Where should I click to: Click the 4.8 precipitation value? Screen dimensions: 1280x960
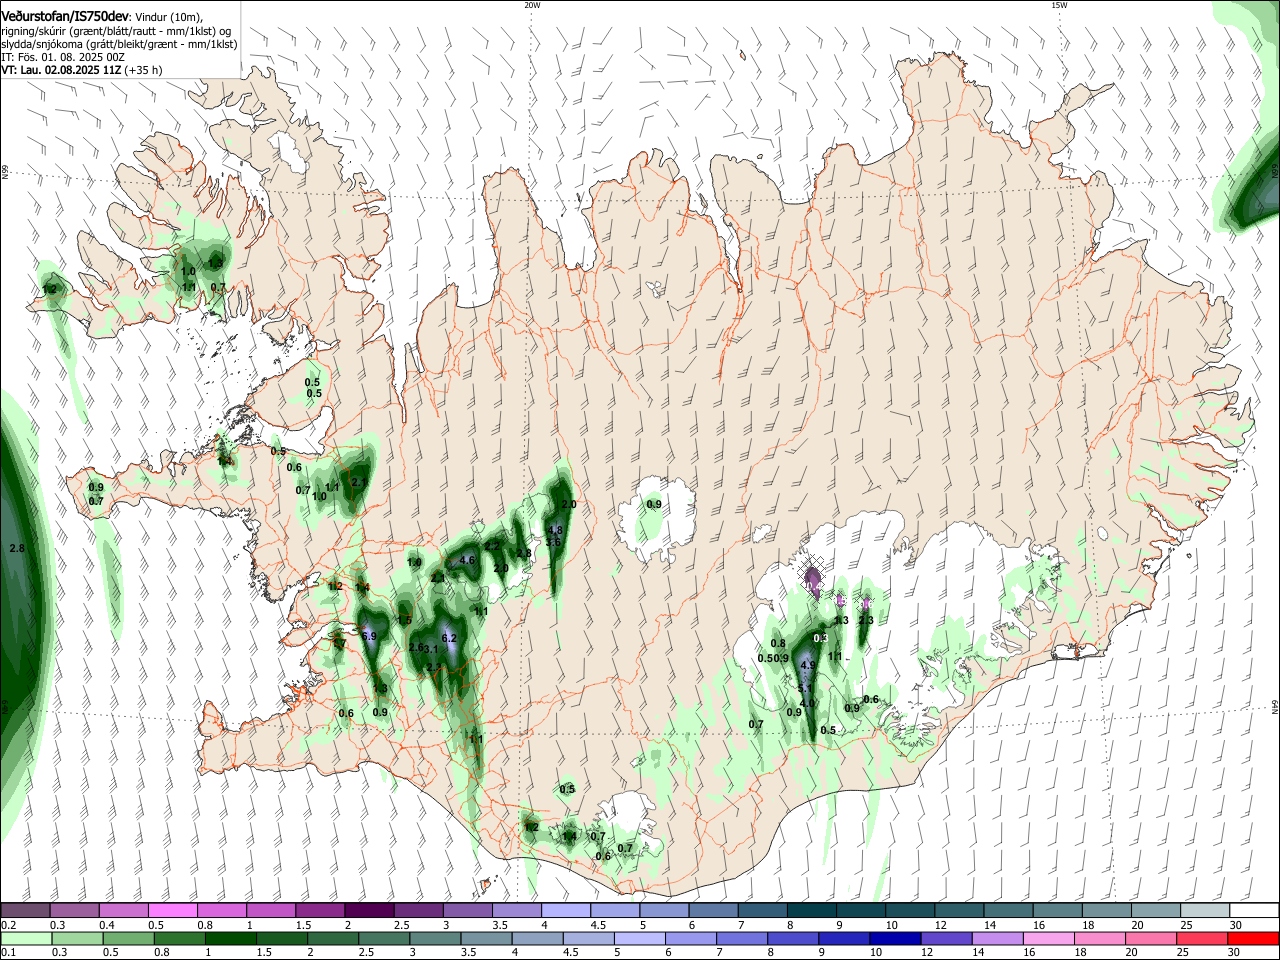click(556, 530)
